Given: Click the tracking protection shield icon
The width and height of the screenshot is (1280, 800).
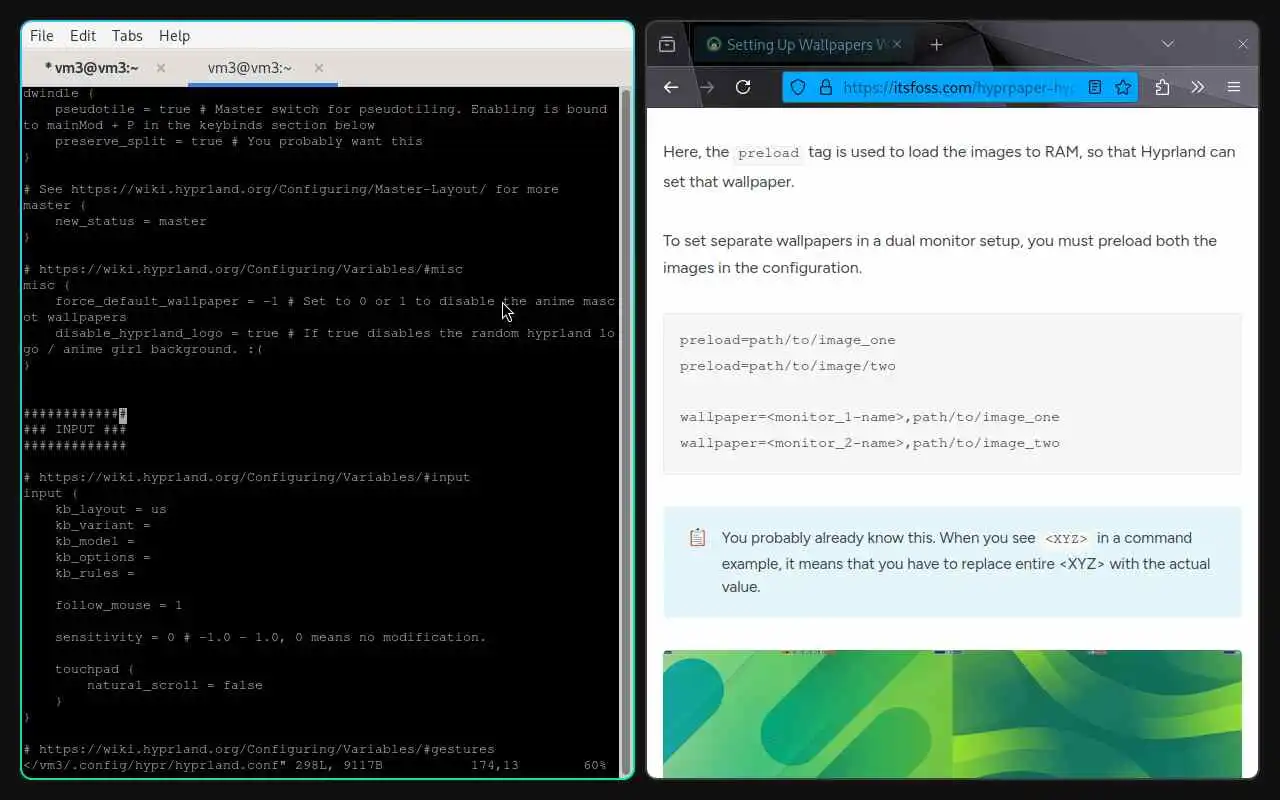Looking at the screenshot, I should point(798,87).
